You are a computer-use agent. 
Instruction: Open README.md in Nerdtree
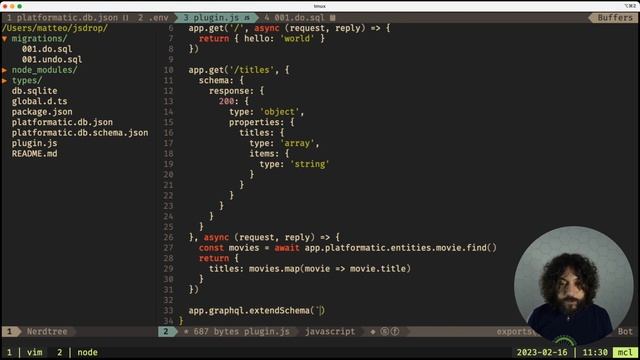tap(34, 154)
